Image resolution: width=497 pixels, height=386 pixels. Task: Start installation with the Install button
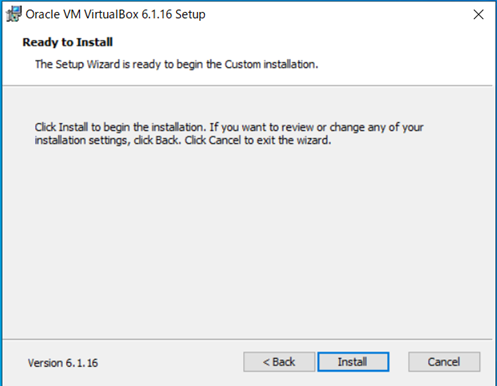coord(353,362)
